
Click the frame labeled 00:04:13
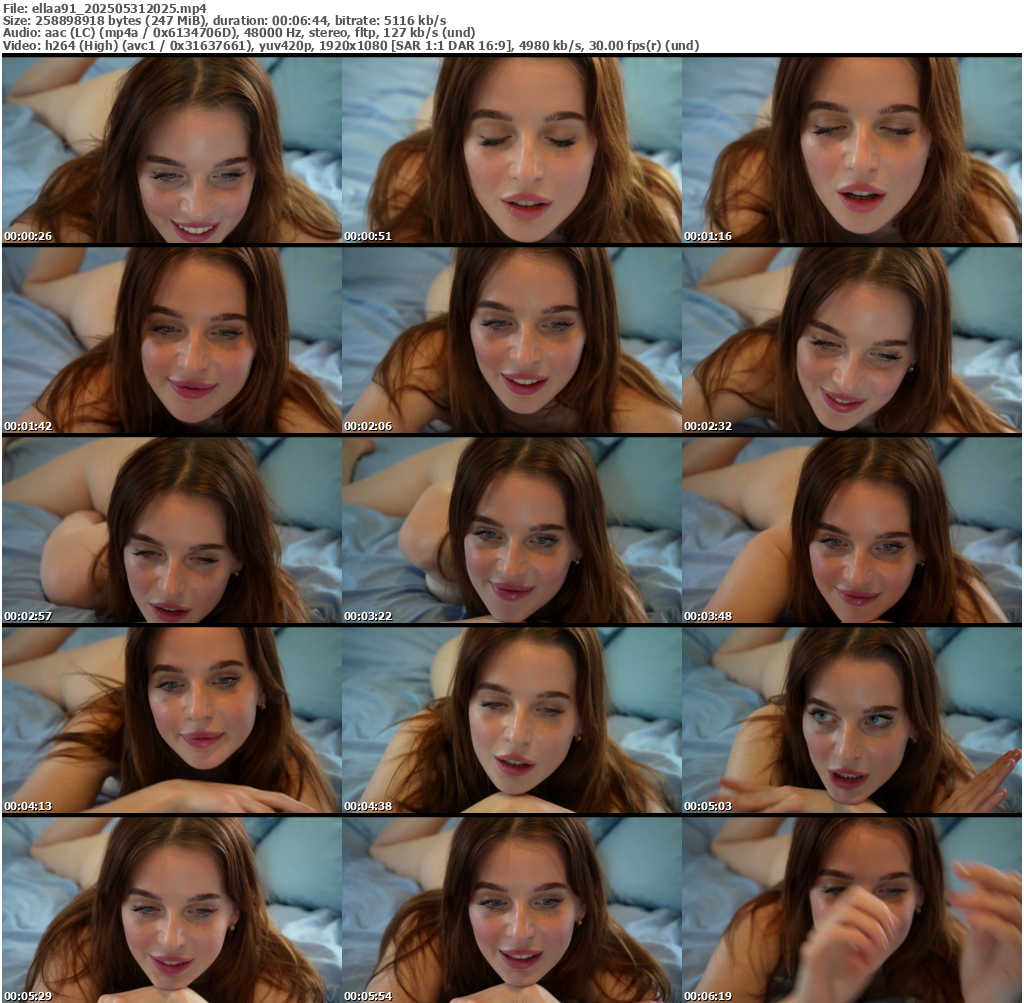(x=172, y=720)
